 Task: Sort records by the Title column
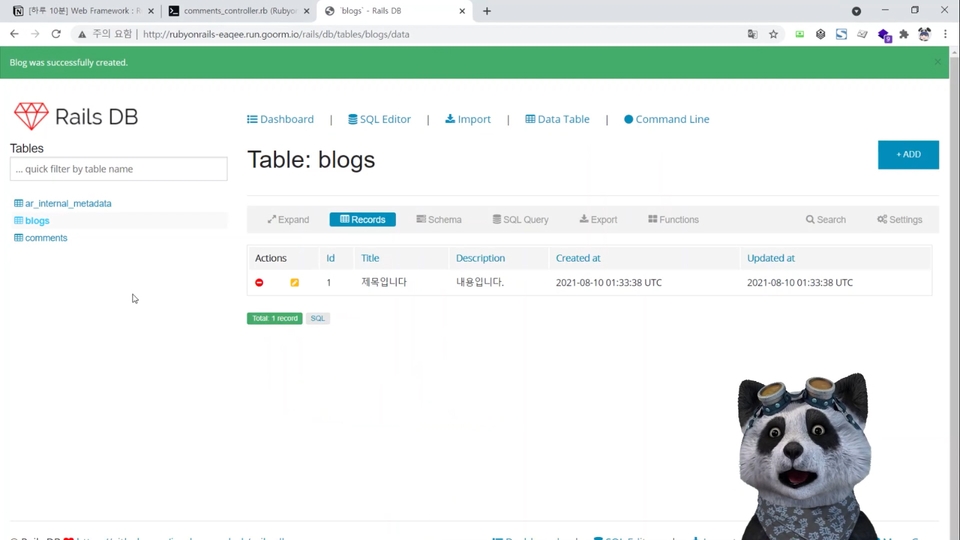[x=370, y=258]
